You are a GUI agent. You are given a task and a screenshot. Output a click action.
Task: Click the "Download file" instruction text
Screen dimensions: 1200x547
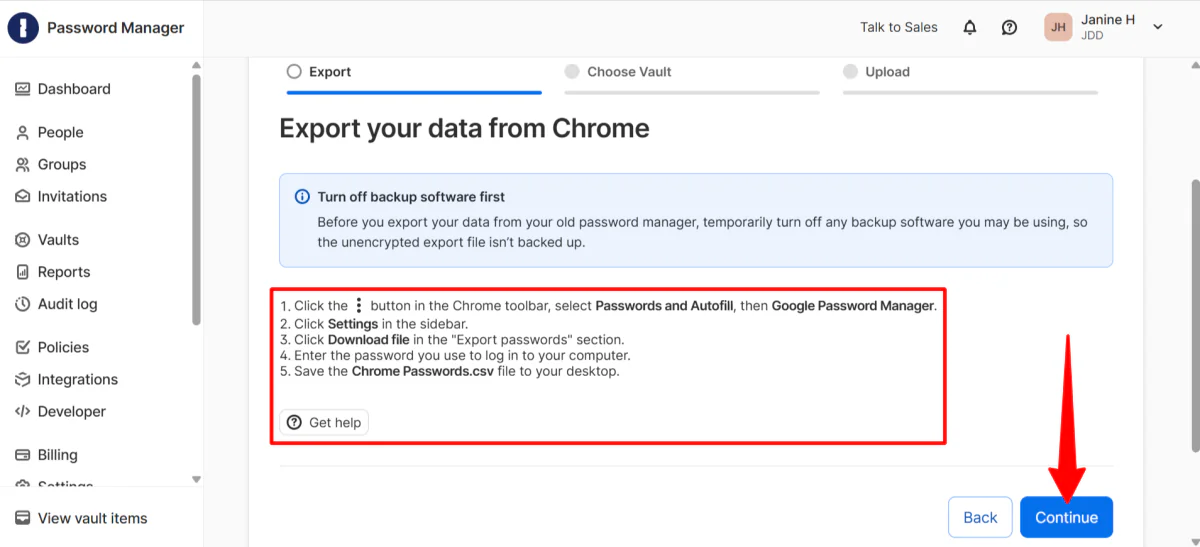(x=369, y=340)
